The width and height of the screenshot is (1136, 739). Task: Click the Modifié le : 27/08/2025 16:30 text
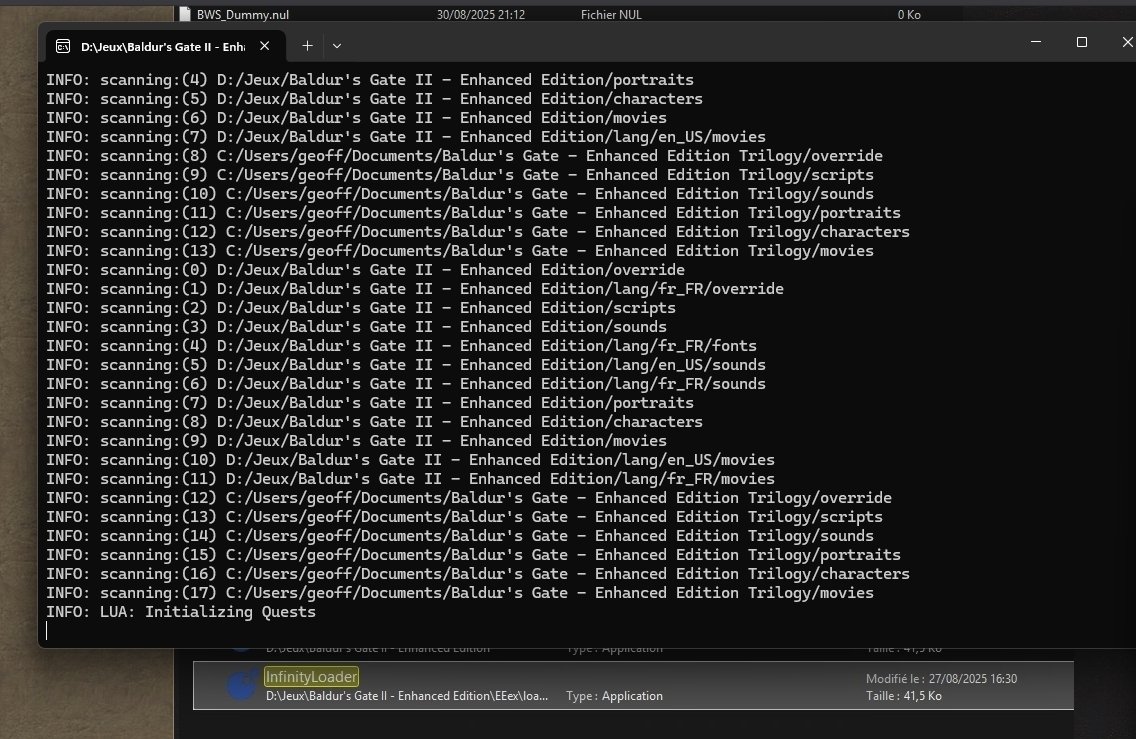[x=941, y=679]
